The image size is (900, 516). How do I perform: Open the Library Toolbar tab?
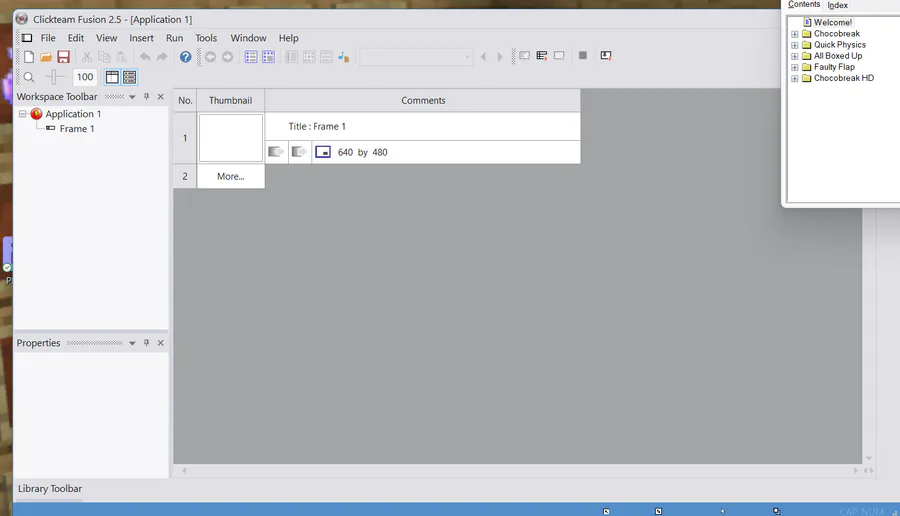[x=50, y=488]
